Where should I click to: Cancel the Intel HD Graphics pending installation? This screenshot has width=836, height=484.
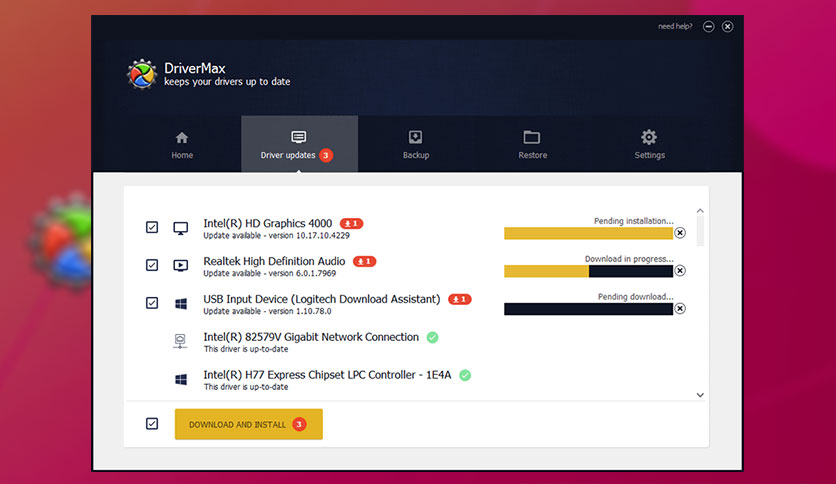pos(680,233)
